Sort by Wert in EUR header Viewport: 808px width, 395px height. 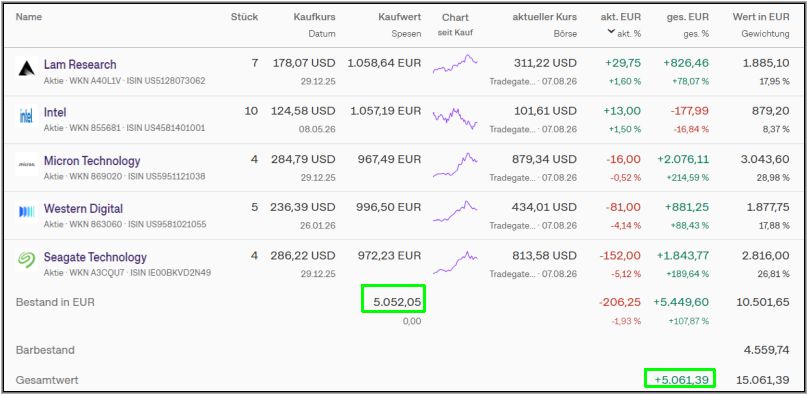[x=761, y=16]
